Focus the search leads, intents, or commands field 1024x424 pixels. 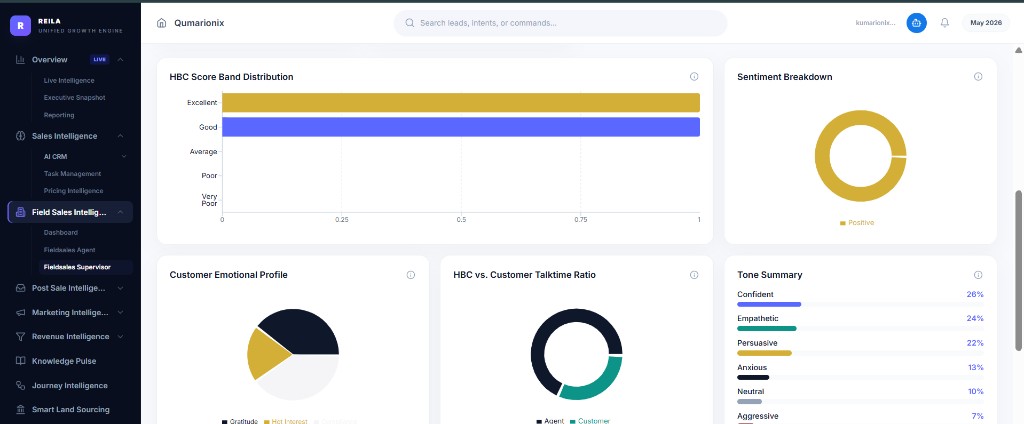560,23
